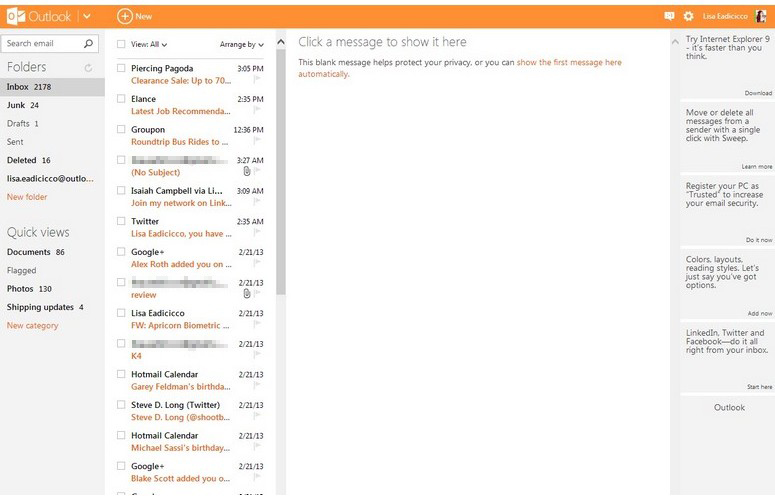Open the app switcher arrow beside Outlook
The height and width of the screenshot is (500, 775).
coord(87,16)
